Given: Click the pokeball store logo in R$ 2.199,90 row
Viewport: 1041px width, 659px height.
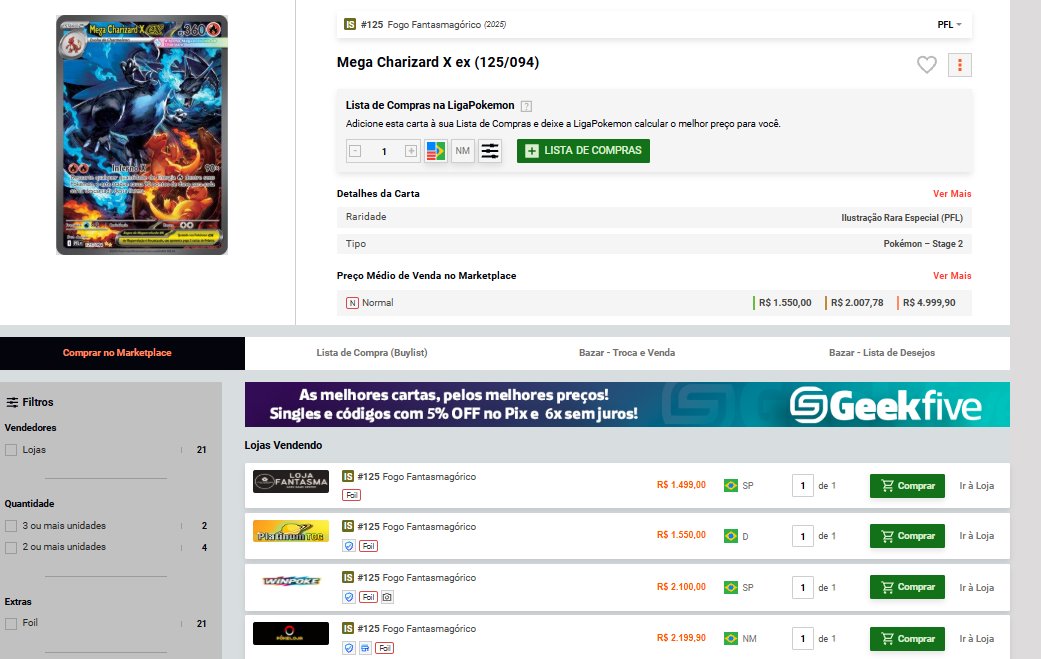Looking at the screenshot, I should point(291,633).
